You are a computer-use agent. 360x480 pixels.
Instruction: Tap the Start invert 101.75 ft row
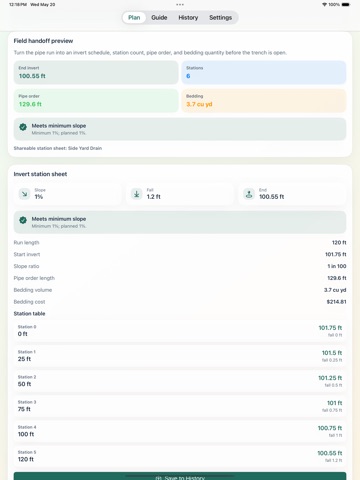click(180, 254)
